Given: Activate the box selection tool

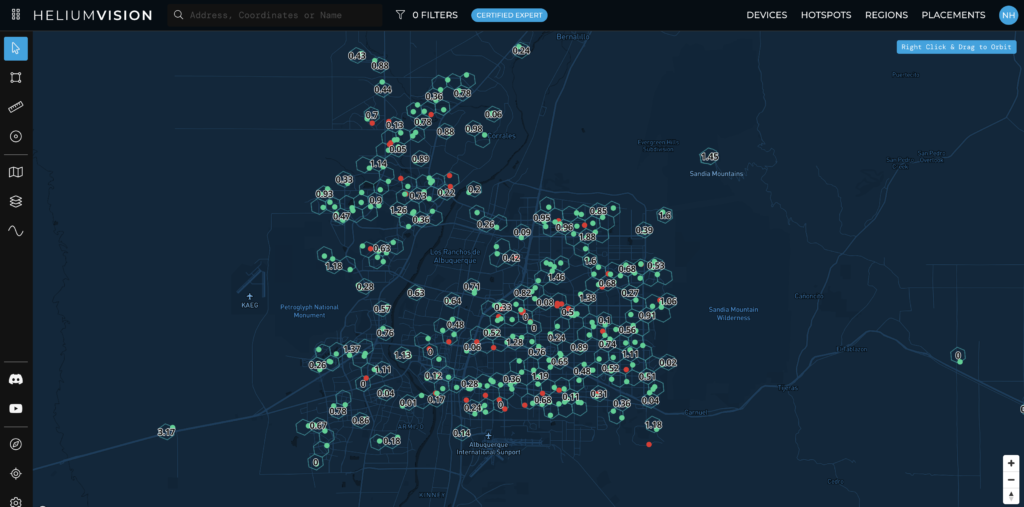Looking at the screenshot, I should pos(16,77).
